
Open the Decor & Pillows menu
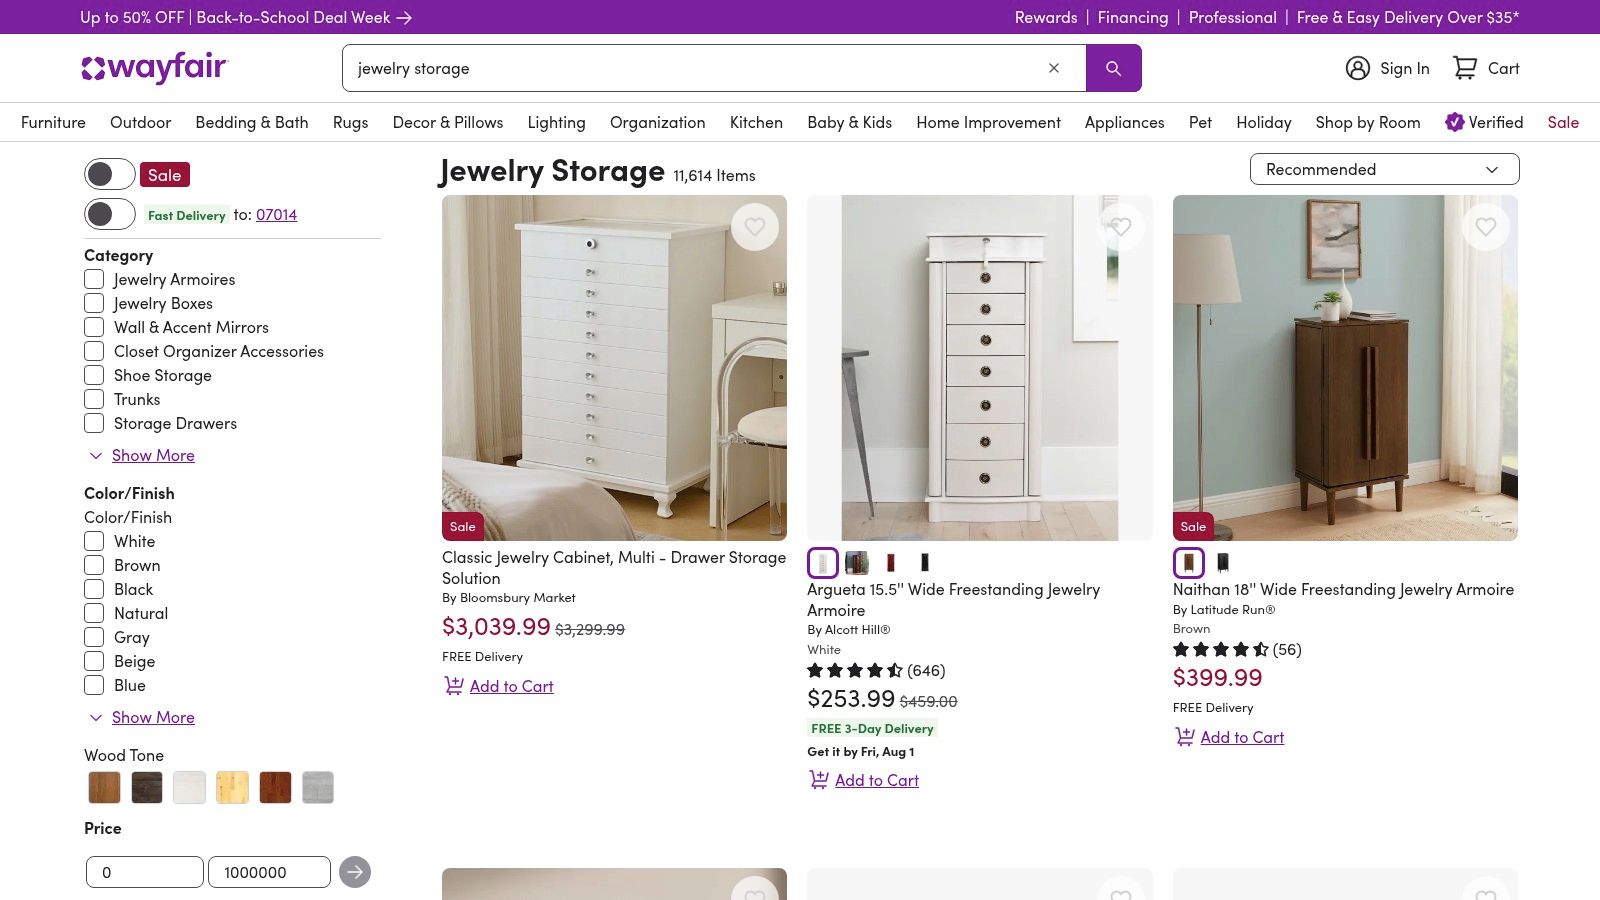tap(447, 122)
